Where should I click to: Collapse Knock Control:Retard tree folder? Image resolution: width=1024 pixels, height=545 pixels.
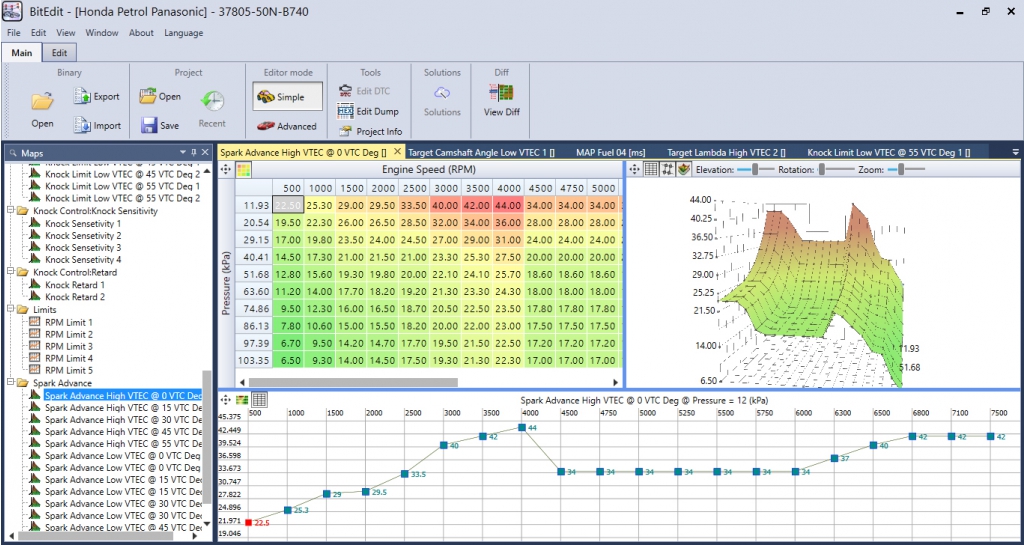(10, 272)
